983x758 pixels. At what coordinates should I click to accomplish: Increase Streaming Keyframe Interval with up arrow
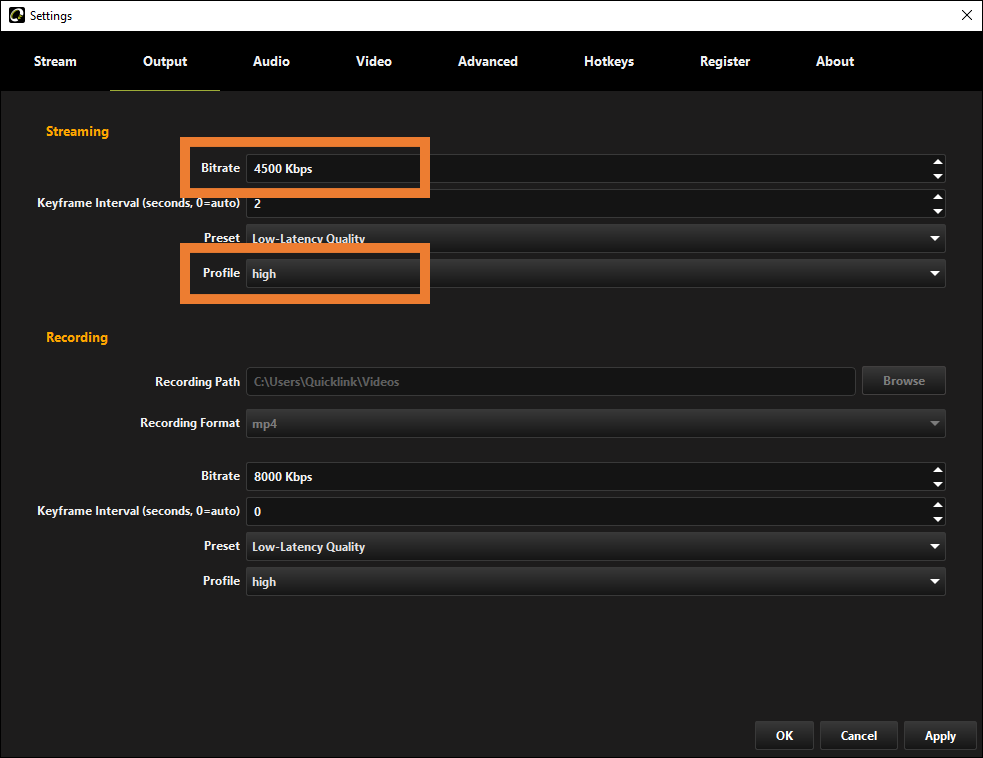pos(937,197)
